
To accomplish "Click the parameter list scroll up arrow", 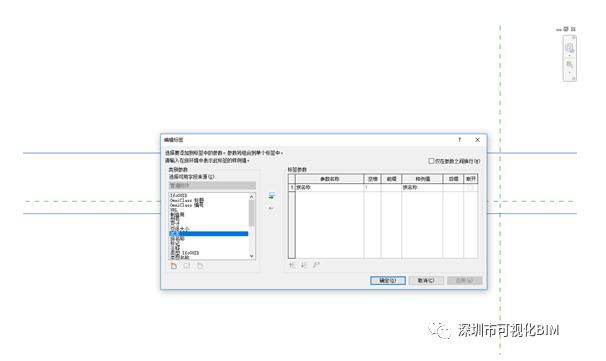I will pyautogui.click(x=252, y=197).
